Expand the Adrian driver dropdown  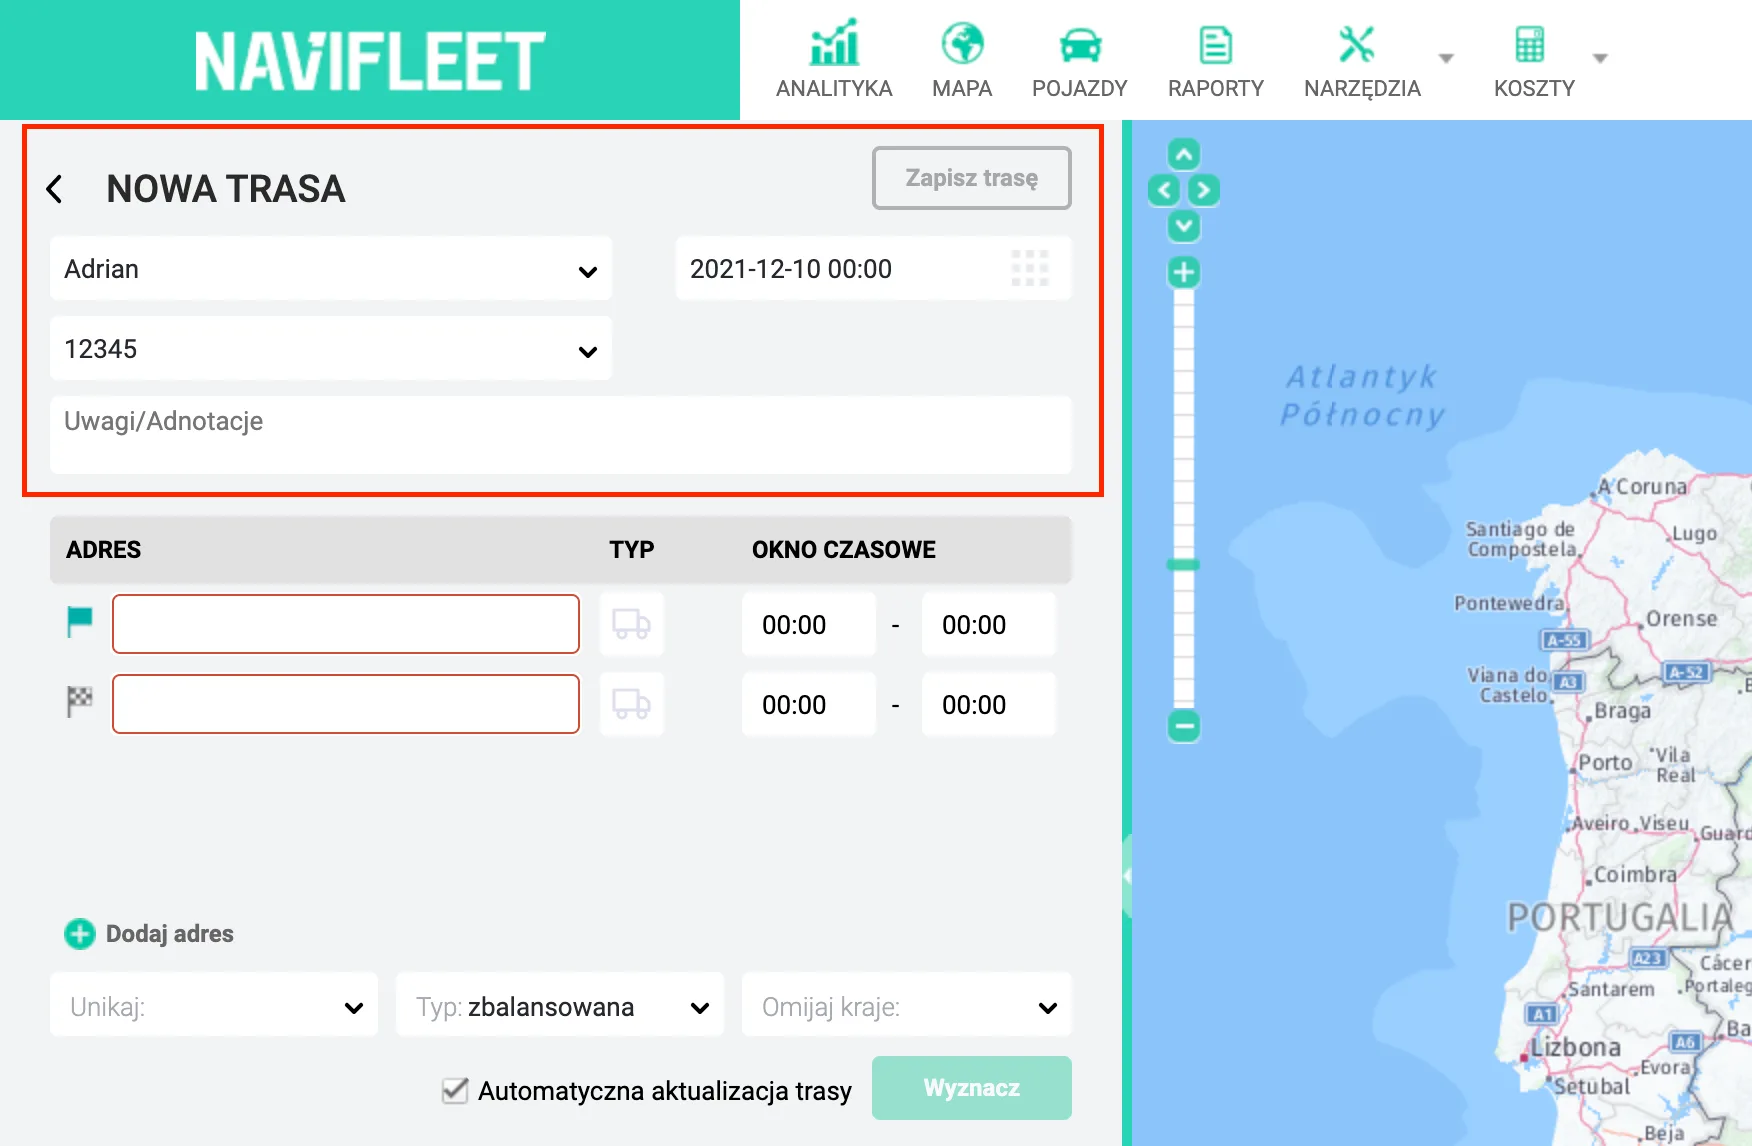[x=331, y=268]
